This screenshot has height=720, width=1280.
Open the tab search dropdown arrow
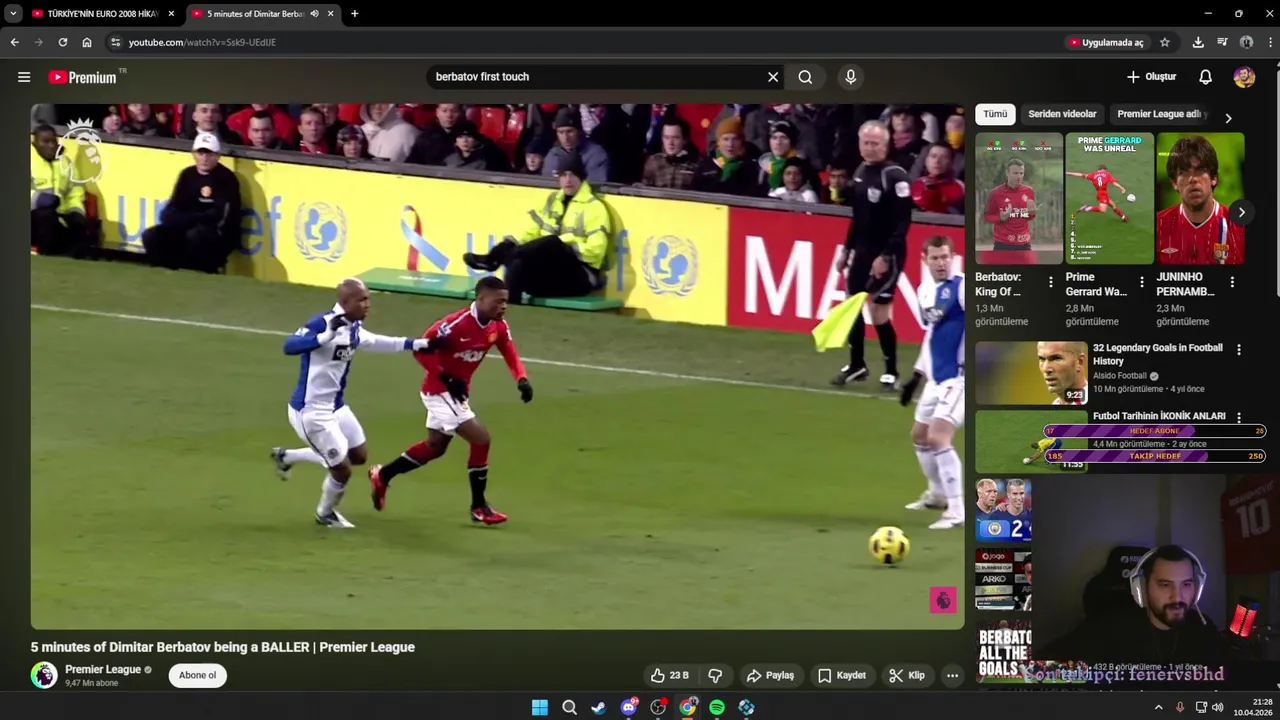[x=13, y=14]
